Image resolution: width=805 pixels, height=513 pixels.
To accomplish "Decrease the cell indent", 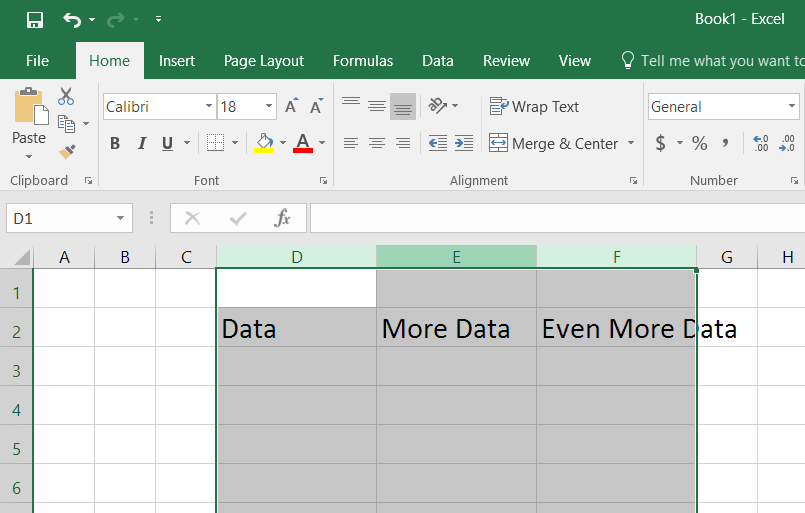I will (437, 143).
